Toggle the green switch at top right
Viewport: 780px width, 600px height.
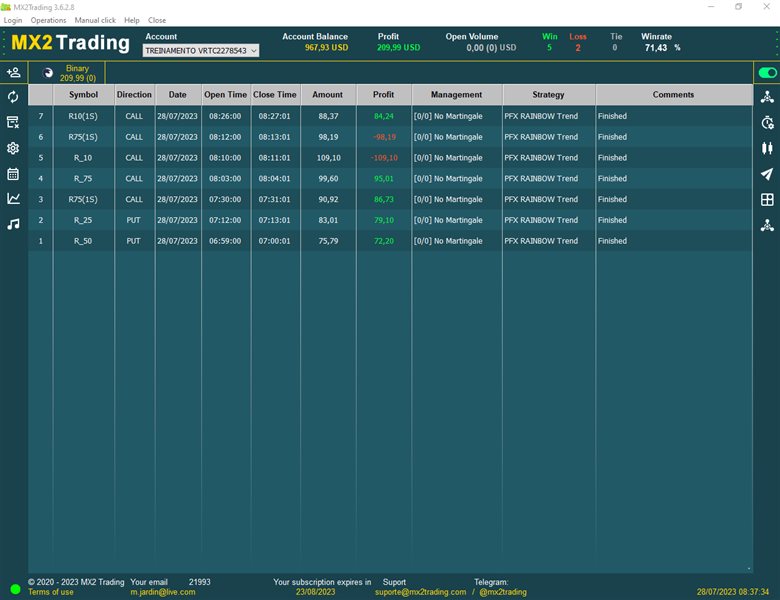767,73
